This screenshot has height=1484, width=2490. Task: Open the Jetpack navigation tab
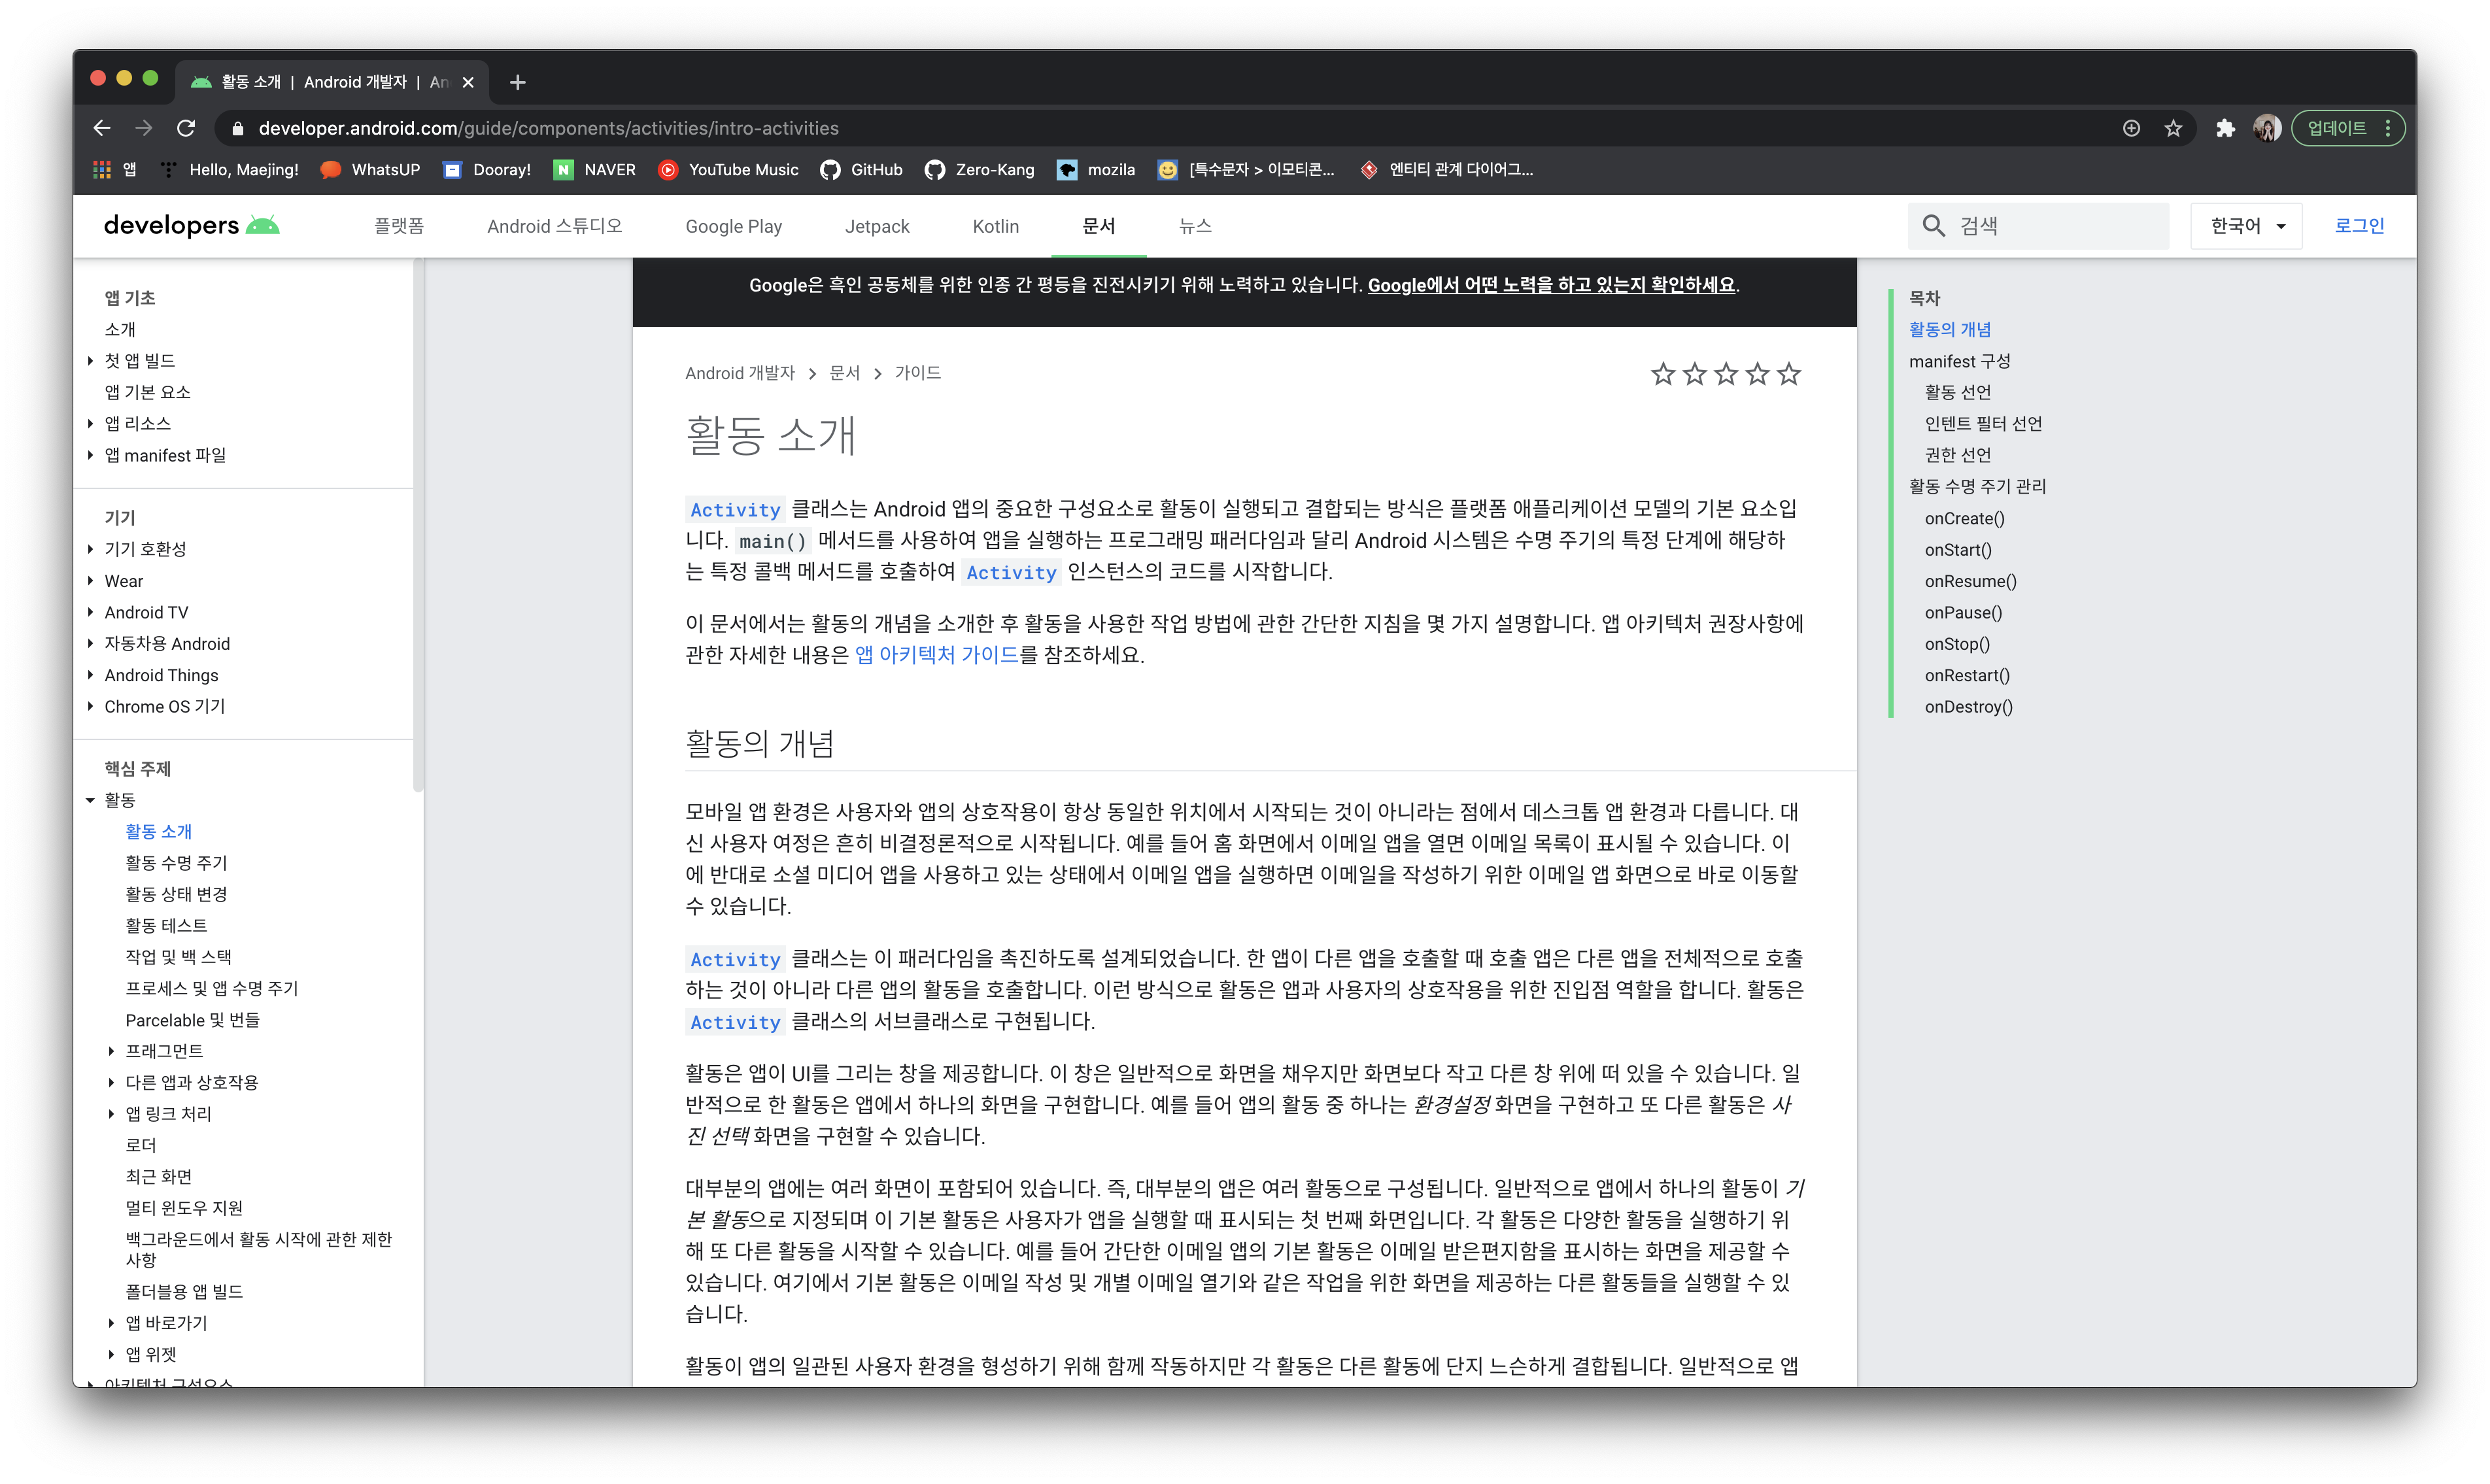[x=877, y=226]
